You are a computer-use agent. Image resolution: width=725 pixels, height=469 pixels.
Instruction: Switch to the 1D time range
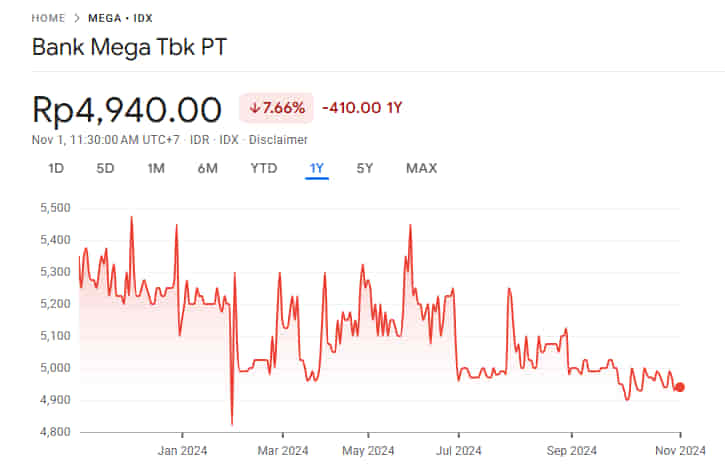(x=56, y=168)
